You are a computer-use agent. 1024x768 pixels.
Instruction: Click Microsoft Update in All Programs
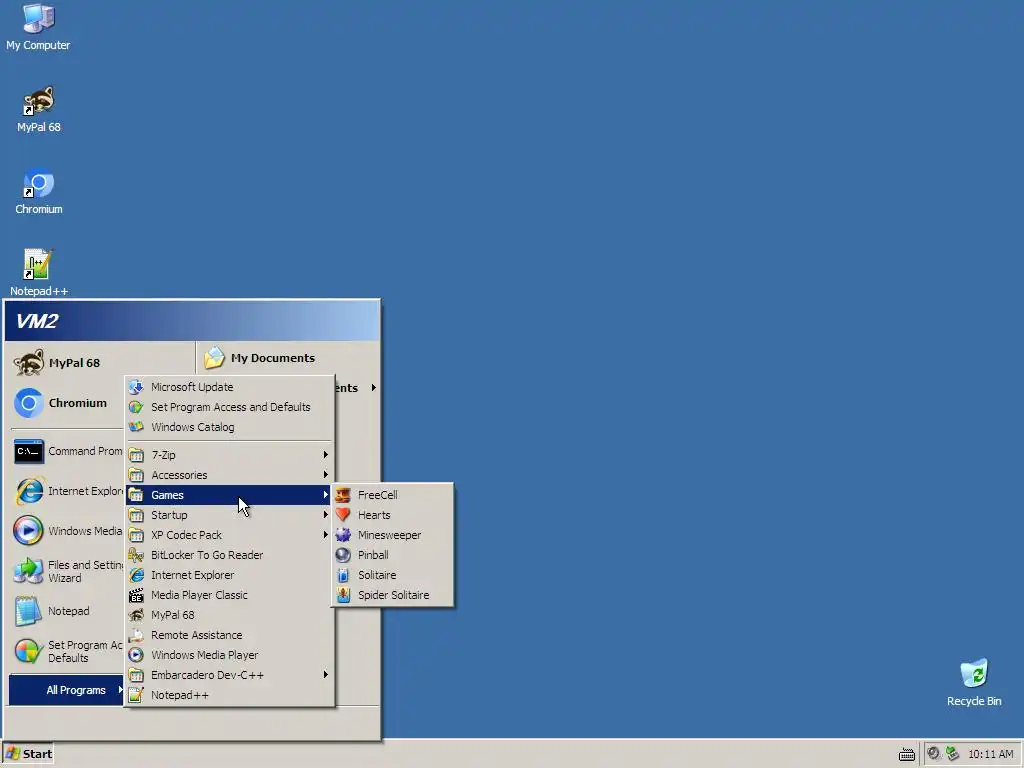click(230, 387)
